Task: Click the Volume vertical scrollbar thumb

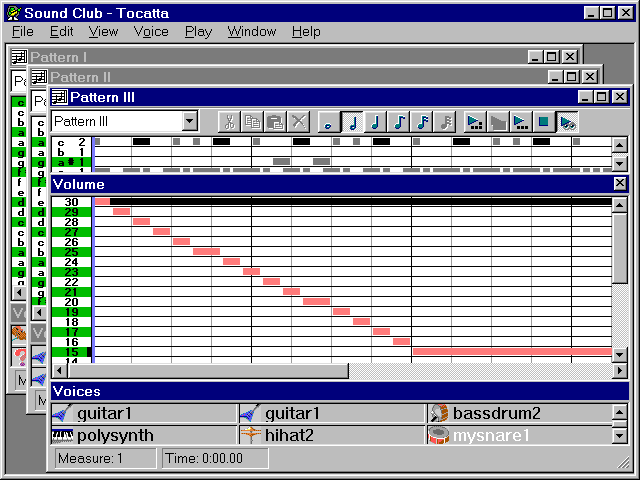Action: pos(620,248)
